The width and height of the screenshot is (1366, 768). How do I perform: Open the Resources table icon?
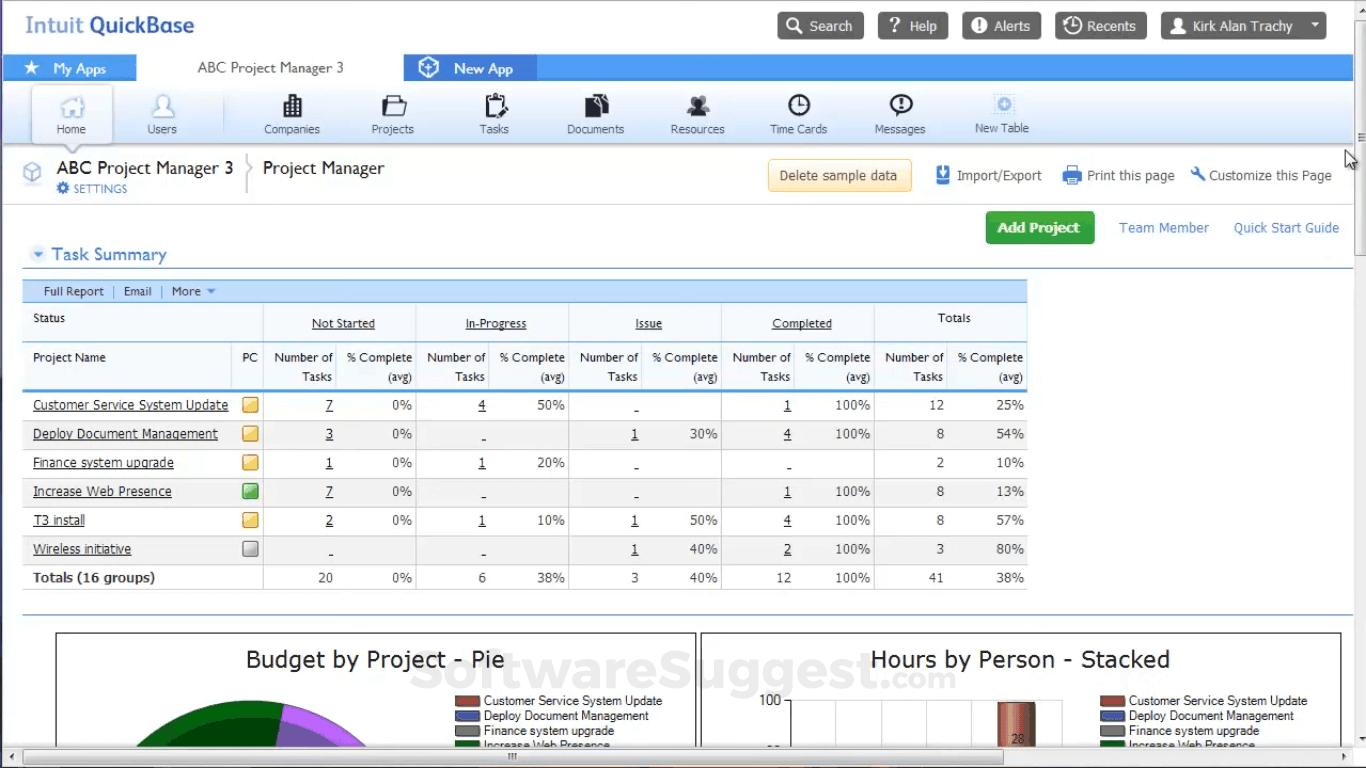pyautogui.click(x=697, y=106)
